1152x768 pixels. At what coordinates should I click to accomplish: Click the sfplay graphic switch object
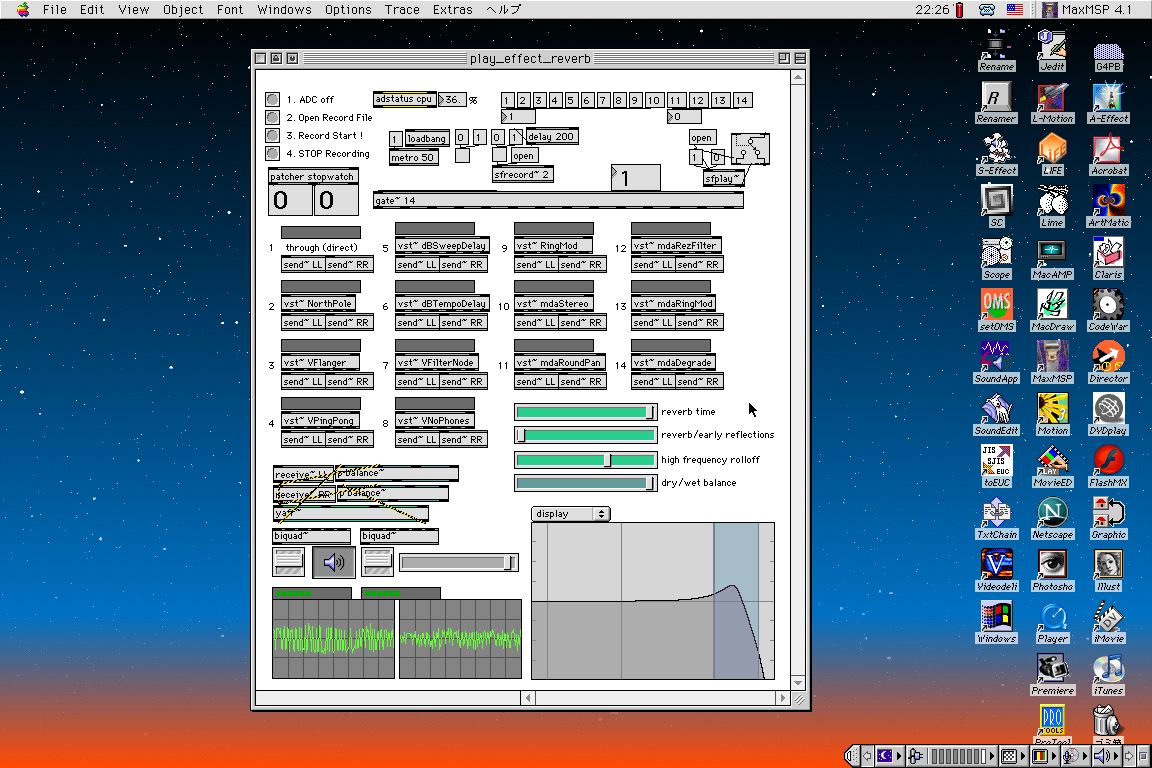750,149
